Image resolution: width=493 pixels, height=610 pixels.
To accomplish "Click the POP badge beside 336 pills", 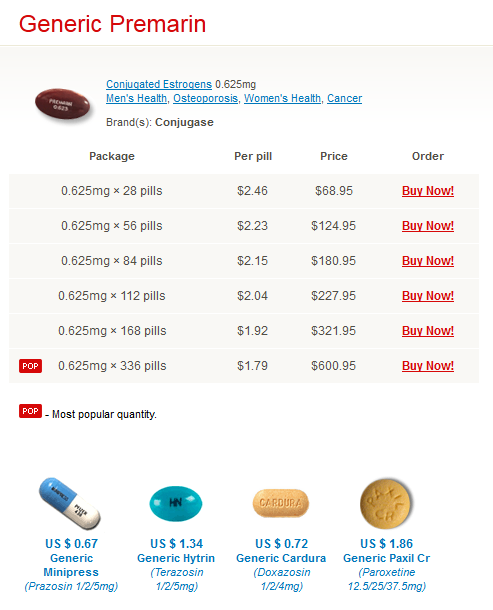I will coord(30,366).
